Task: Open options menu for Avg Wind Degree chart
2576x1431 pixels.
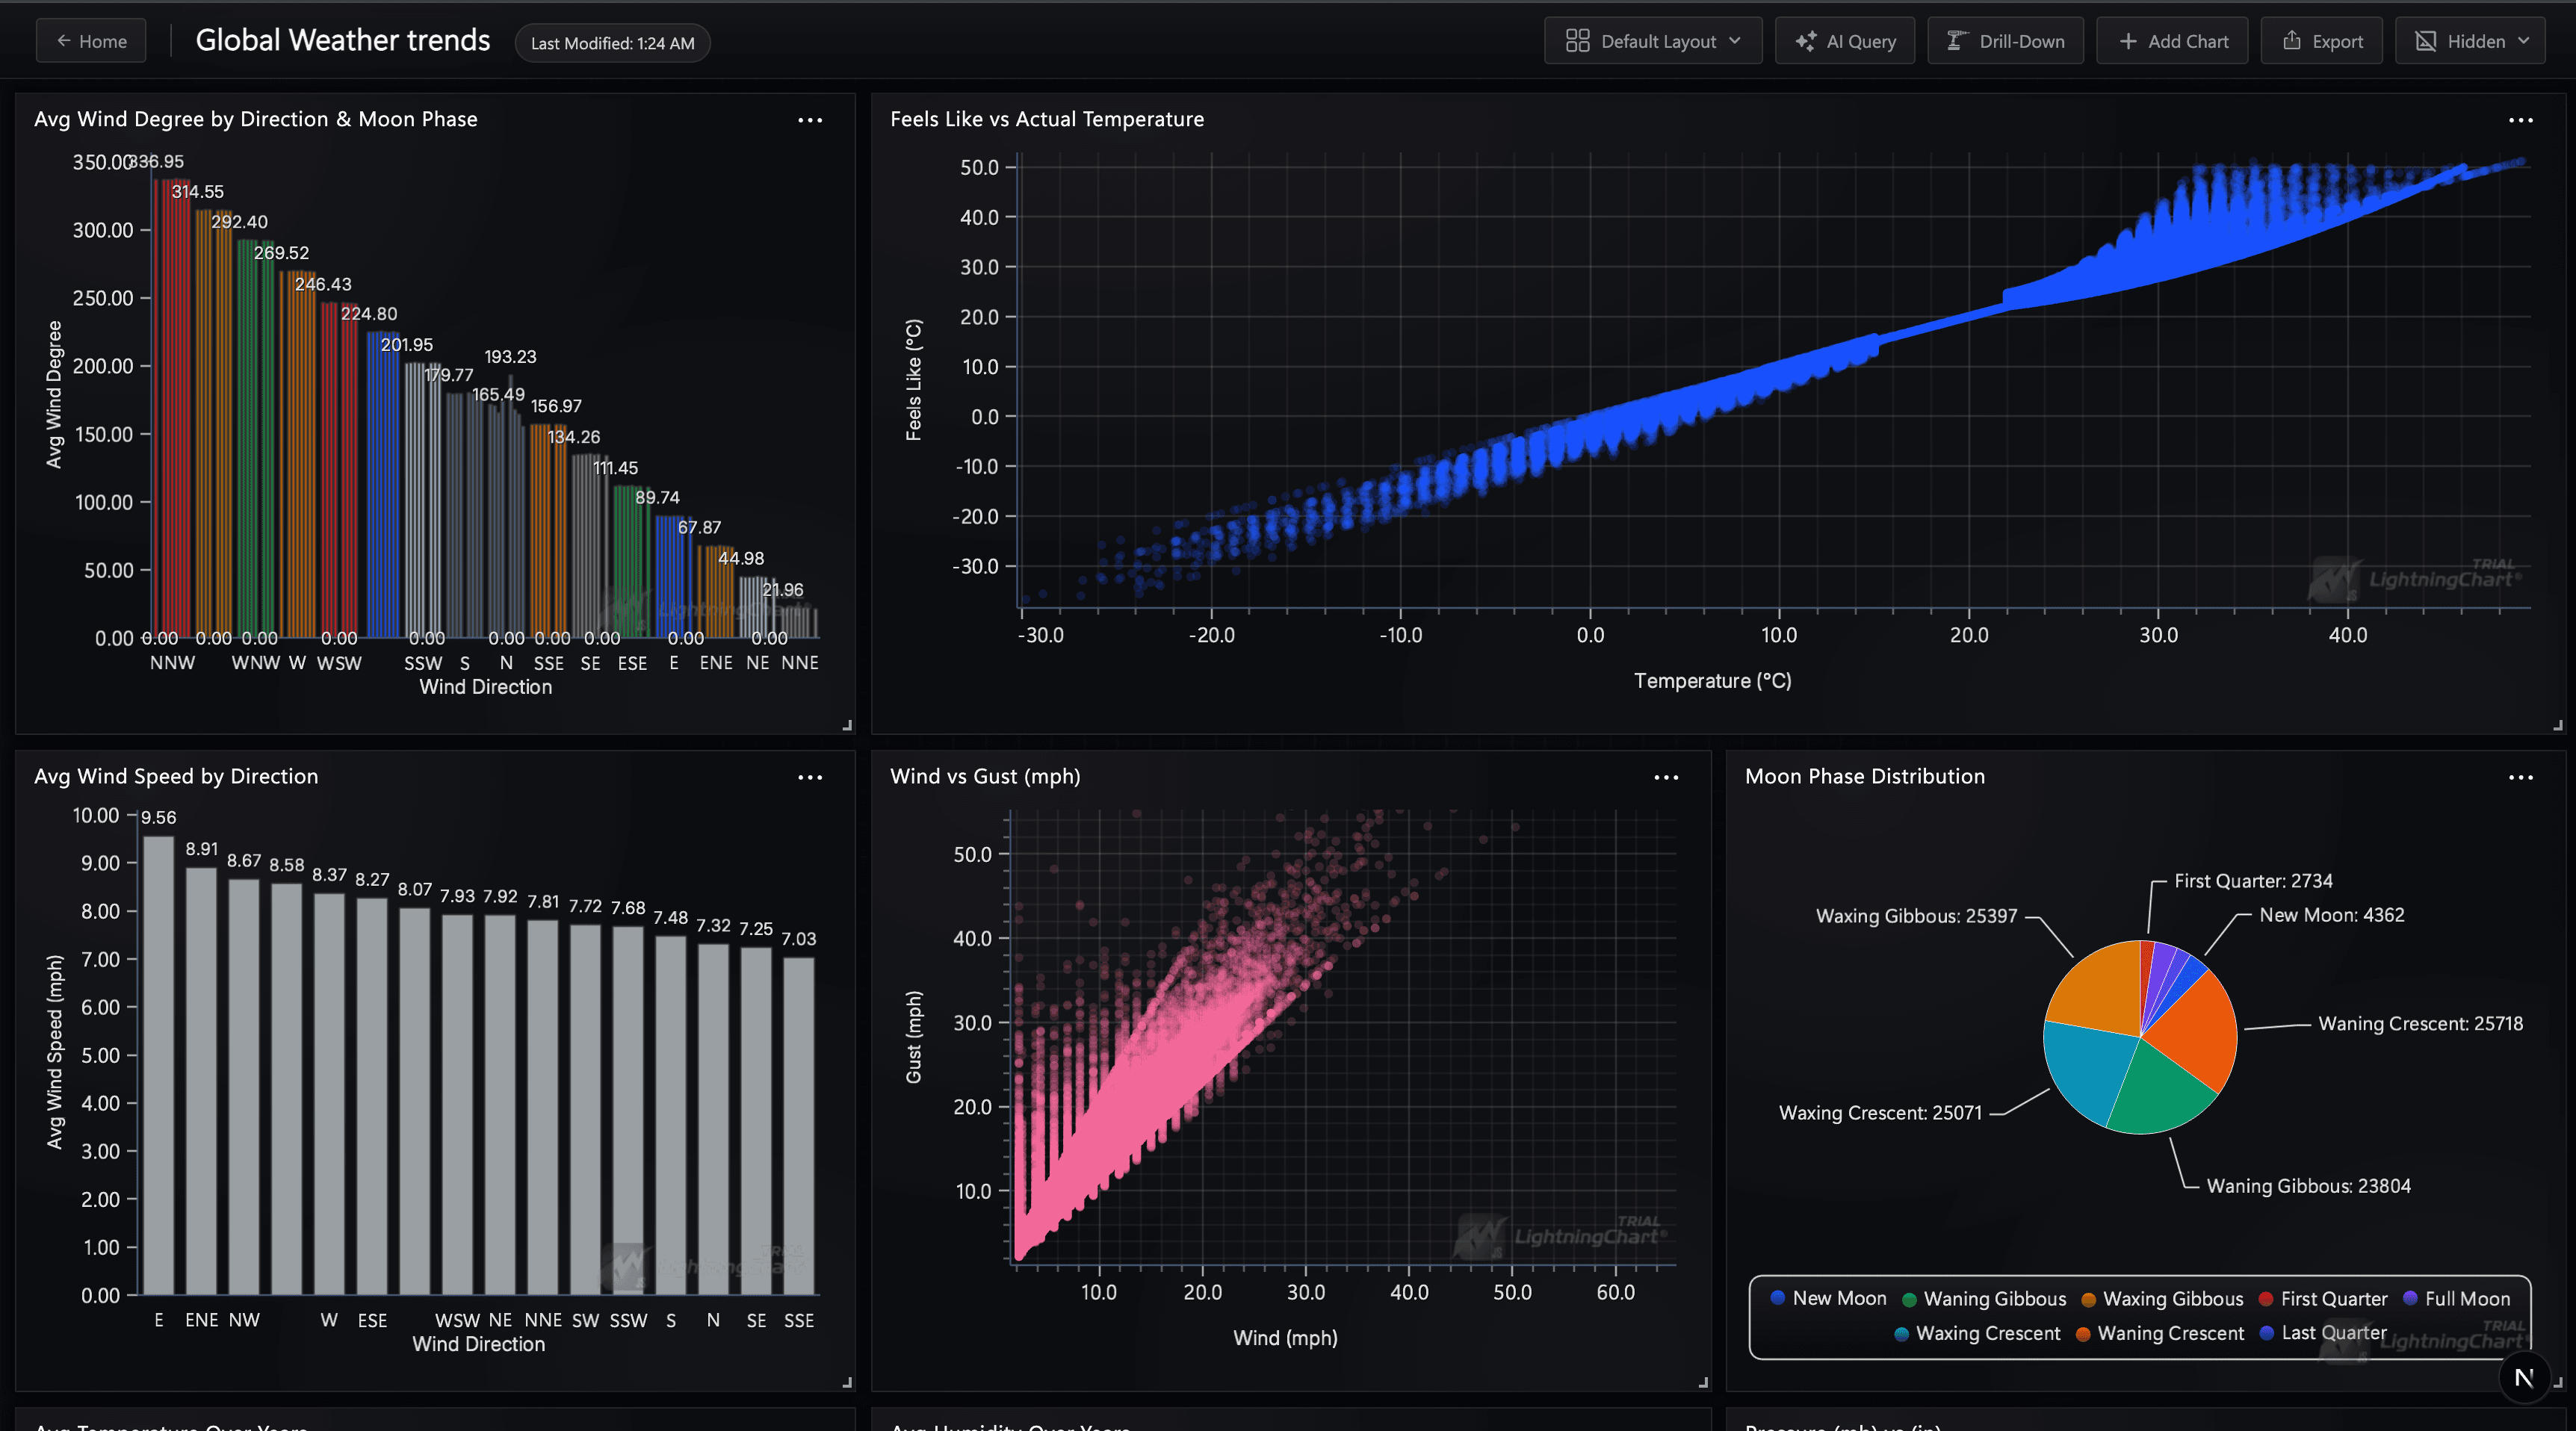Action: (810, 120)
